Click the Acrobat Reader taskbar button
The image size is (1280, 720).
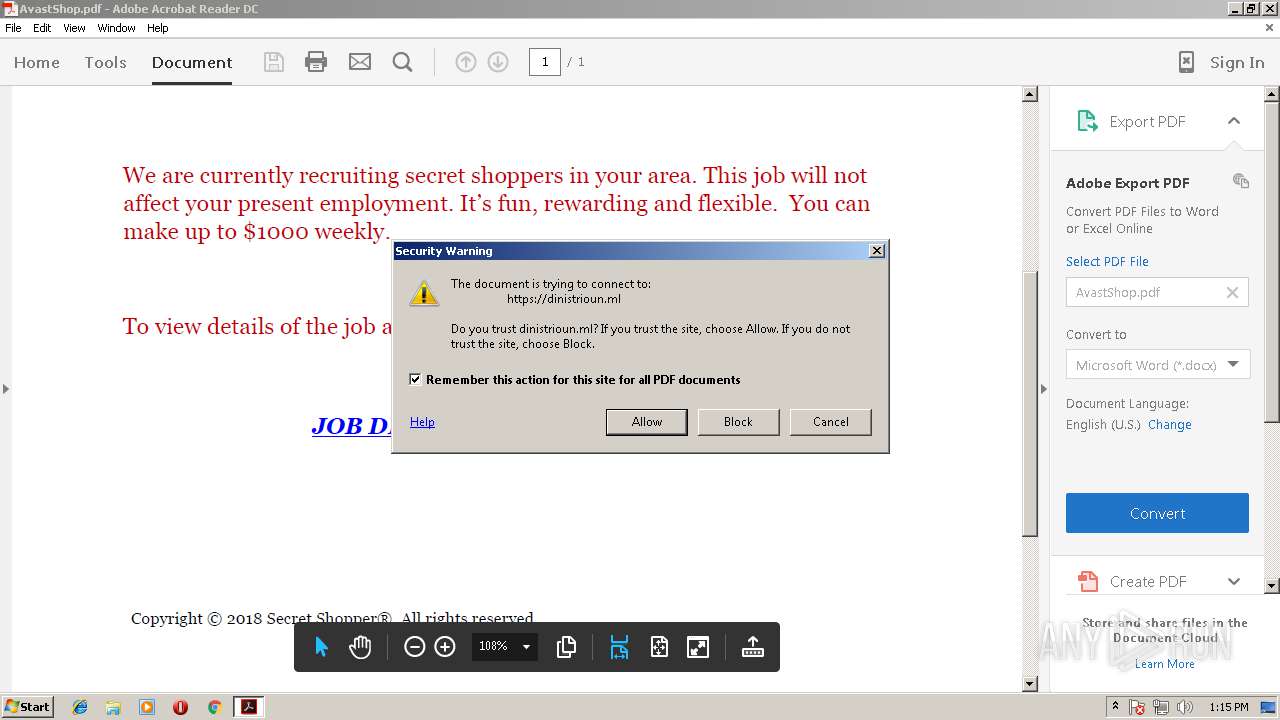(x=248, y=707)
